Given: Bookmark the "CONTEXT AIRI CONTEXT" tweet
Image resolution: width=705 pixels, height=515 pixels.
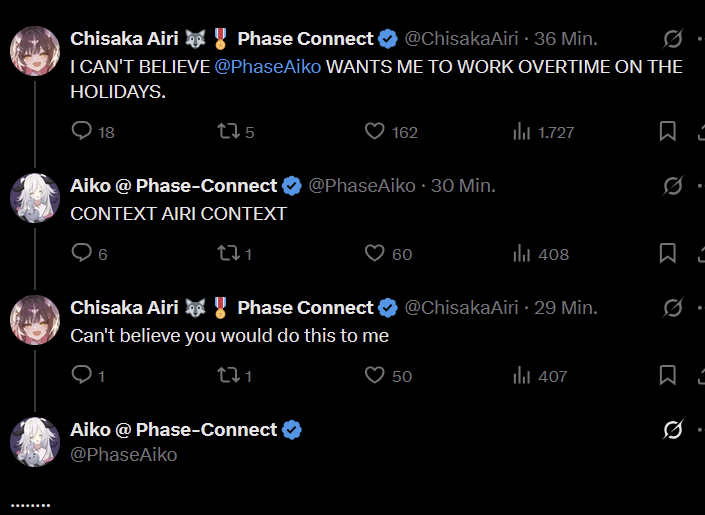Looking at the screenshot, I should pyautogui.click(x=667, y=254).
